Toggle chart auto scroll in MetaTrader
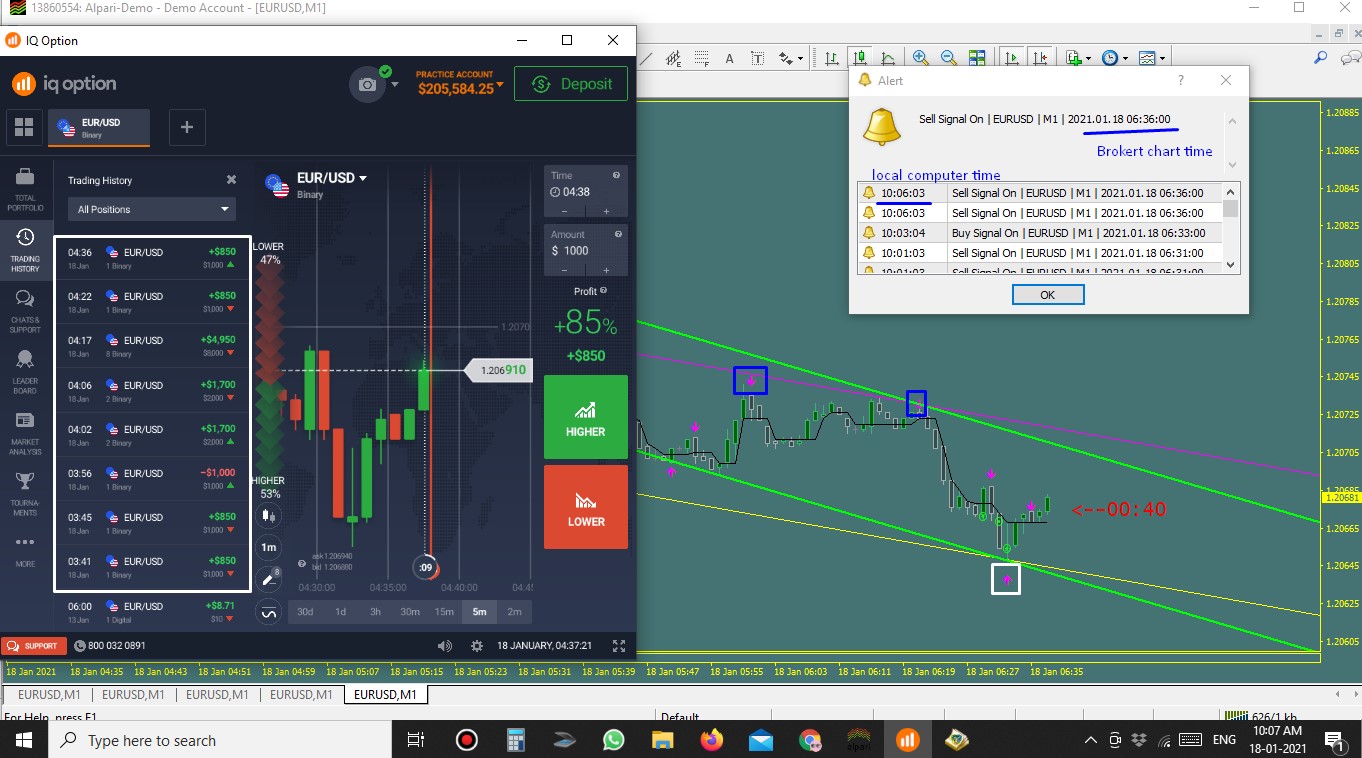Image resolution: width=1362 pixels, height=758 pixels. click(x=1012, y=58)
